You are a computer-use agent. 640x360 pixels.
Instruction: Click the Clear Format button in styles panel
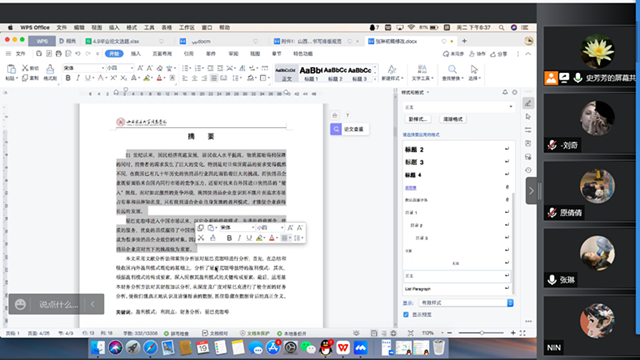pyautogui.click(x=453, y=119)
